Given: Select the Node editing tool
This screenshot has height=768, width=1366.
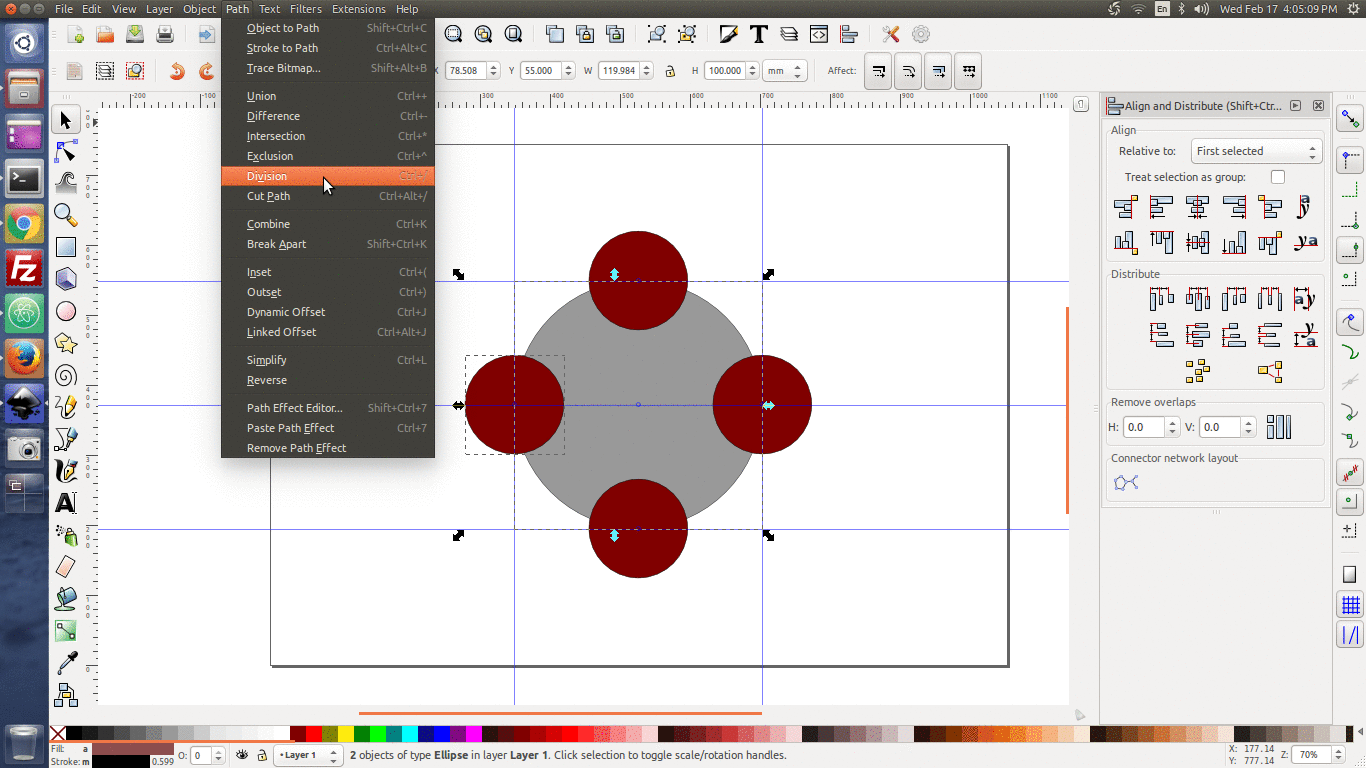Looking at the screenshot, I should click(66, 151).
